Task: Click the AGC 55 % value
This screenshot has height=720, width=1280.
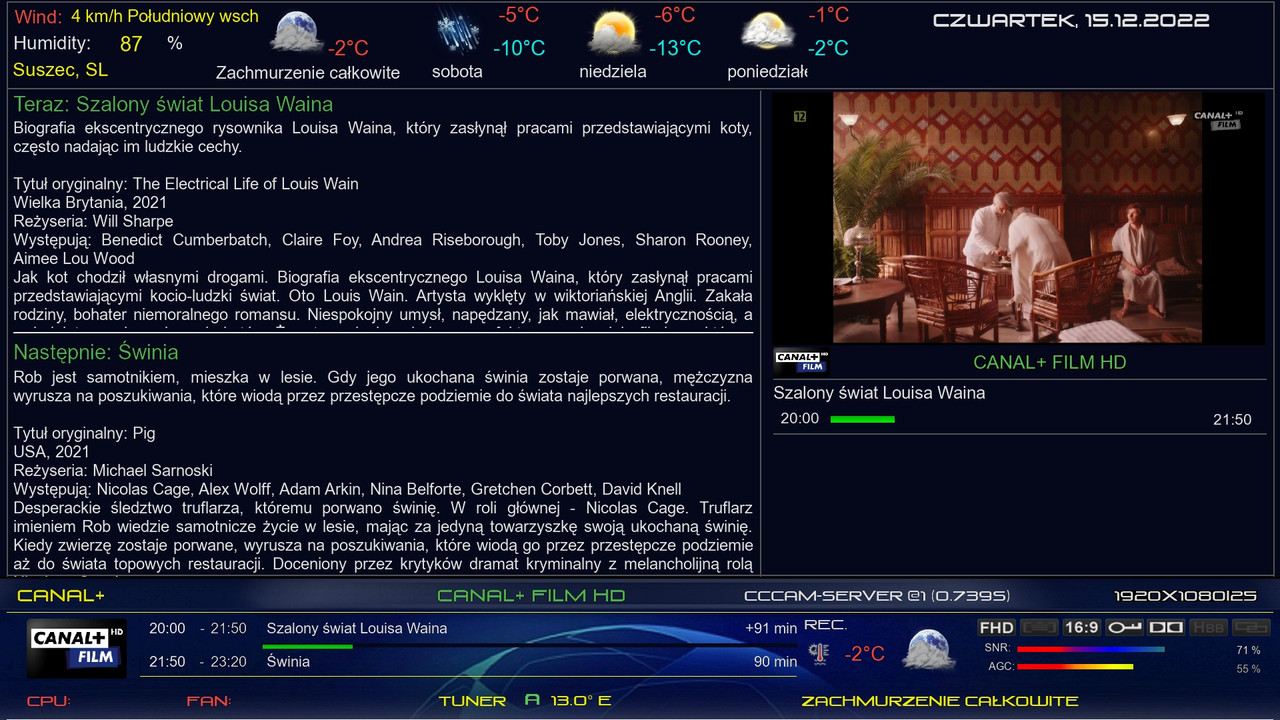Action: point(1248,669)
